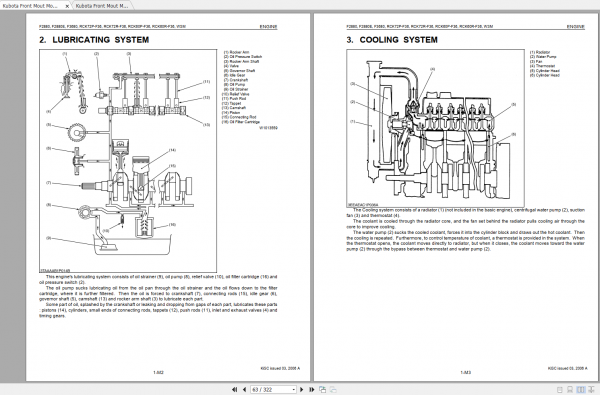This screenshot has width=600, height=395.
Task: Click the greyed-out previous view icon
Action: point(333,390)
